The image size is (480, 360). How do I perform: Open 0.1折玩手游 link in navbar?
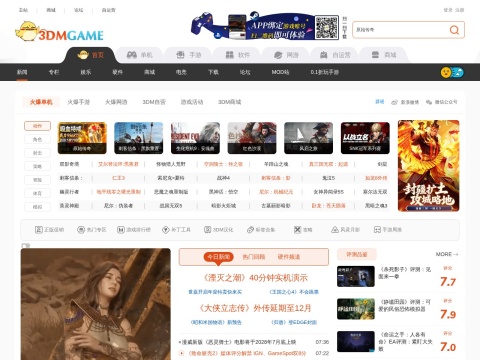coord(325,72)
